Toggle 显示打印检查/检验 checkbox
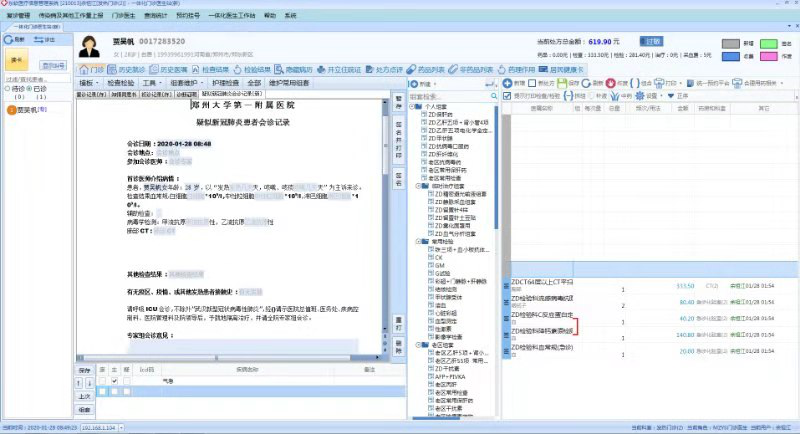The height and width of the screenshot is (434, 800). coord(506,96)
